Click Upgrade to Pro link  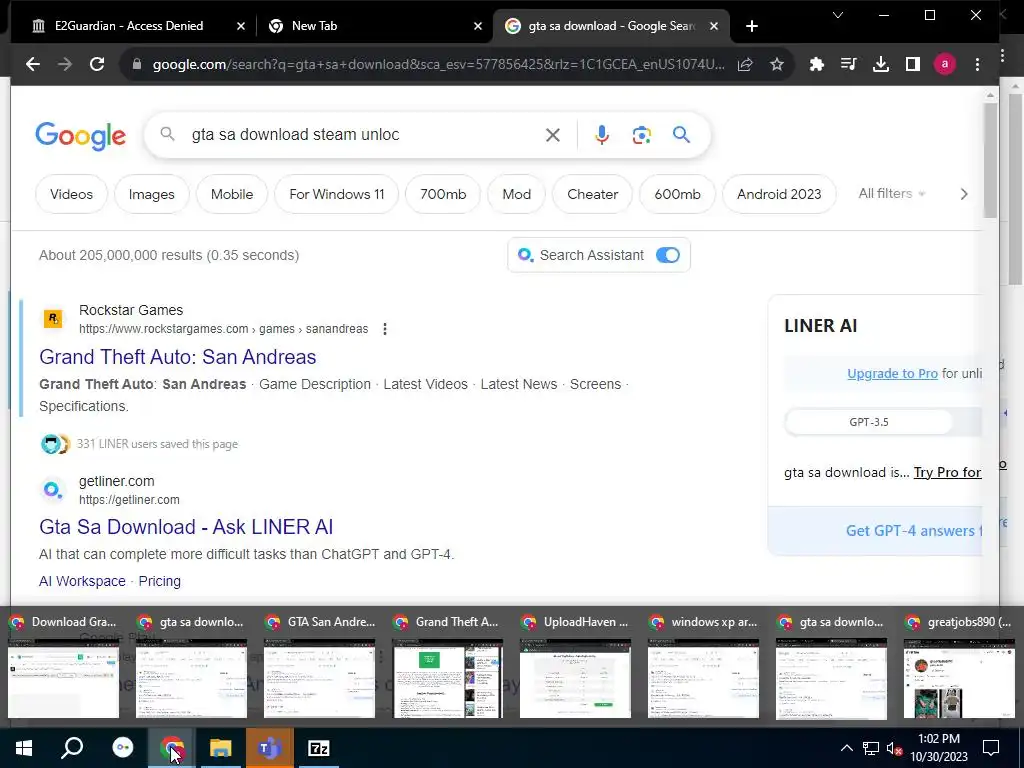point(892,374)
